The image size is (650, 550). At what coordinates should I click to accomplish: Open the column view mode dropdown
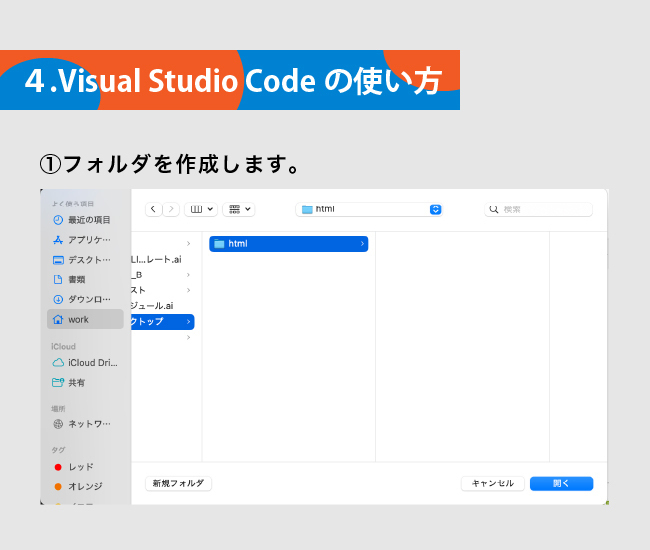(201, 209)
